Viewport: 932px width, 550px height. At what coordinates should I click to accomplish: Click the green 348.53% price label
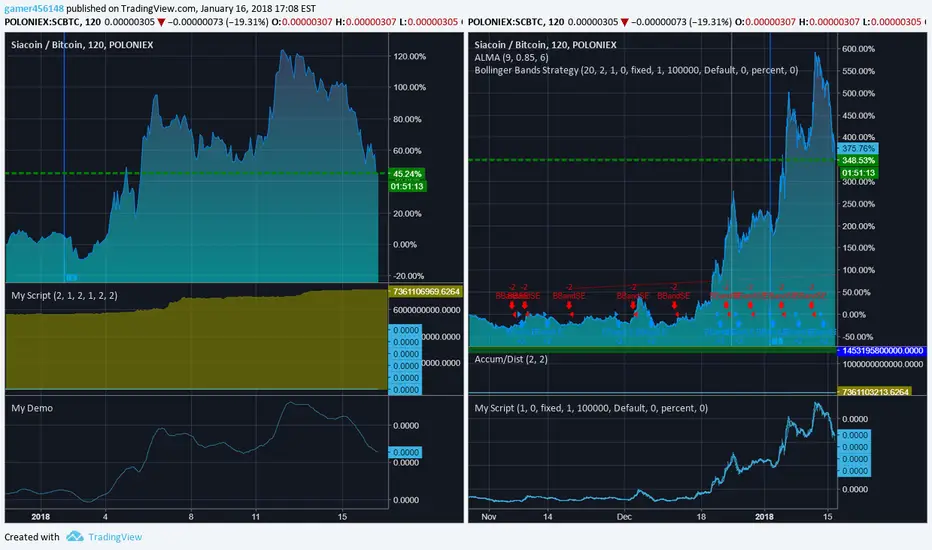pyautogui.click(x=858, y=161)
